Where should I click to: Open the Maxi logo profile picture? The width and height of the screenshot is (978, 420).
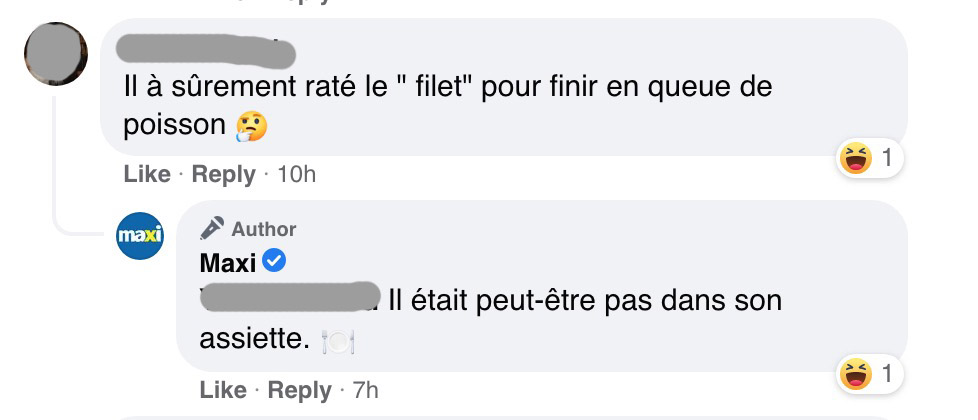pyautogui.click(x=140, y=236)
